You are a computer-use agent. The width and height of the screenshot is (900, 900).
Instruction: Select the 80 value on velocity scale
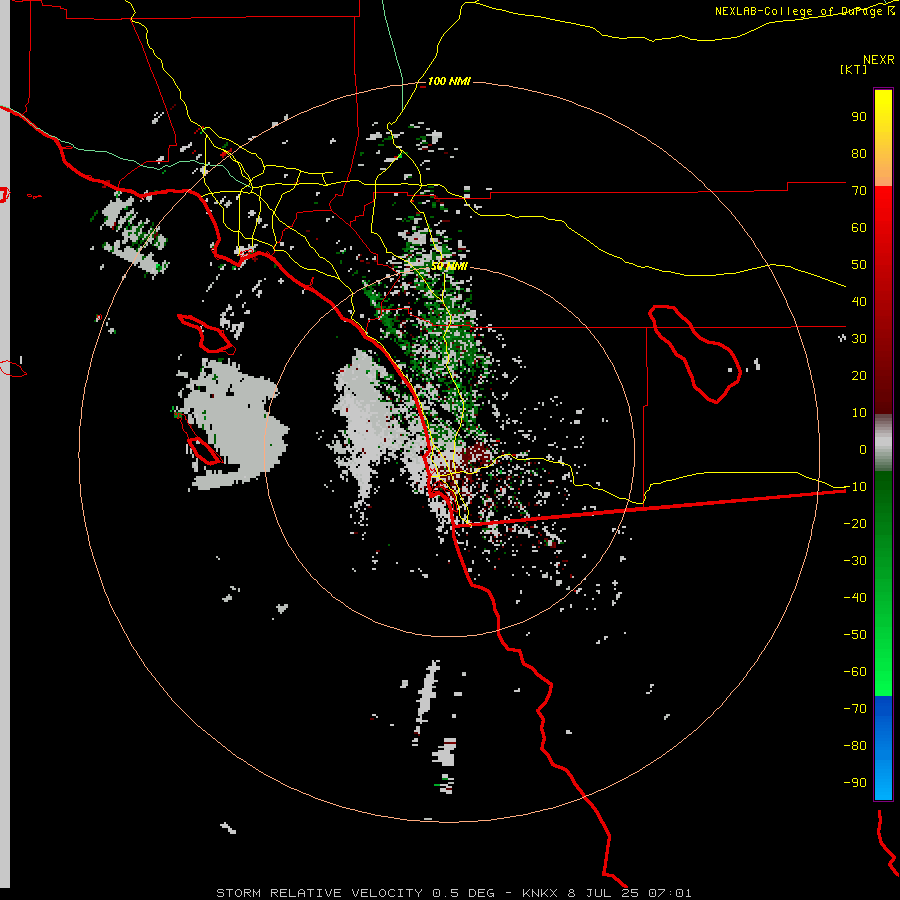[859, 154]
